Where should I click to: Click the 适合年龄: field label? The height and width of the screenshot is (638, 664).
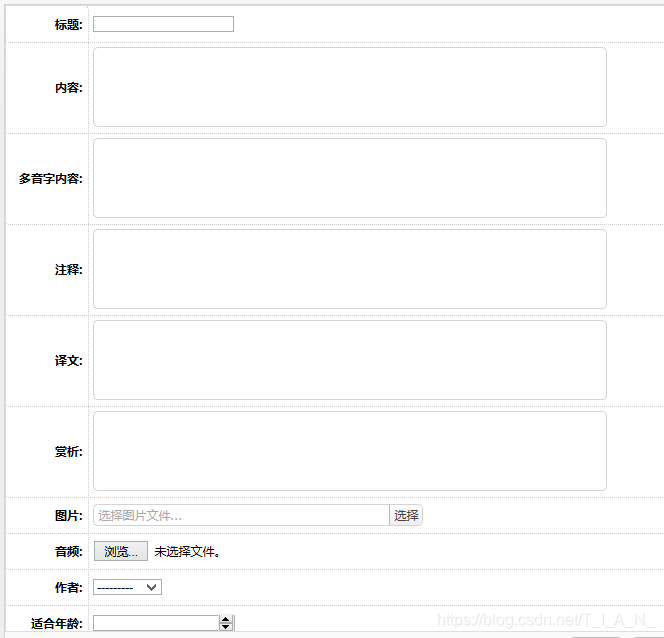[57, 624]
